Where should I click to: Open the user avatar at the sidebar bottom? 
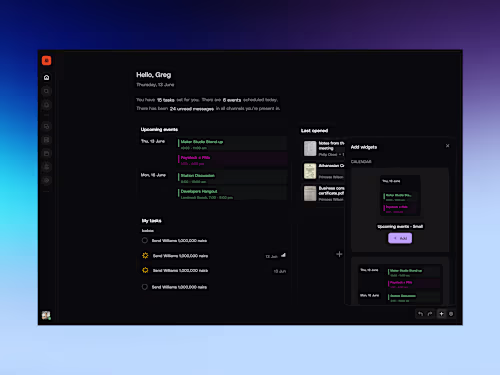coord(46,315)
